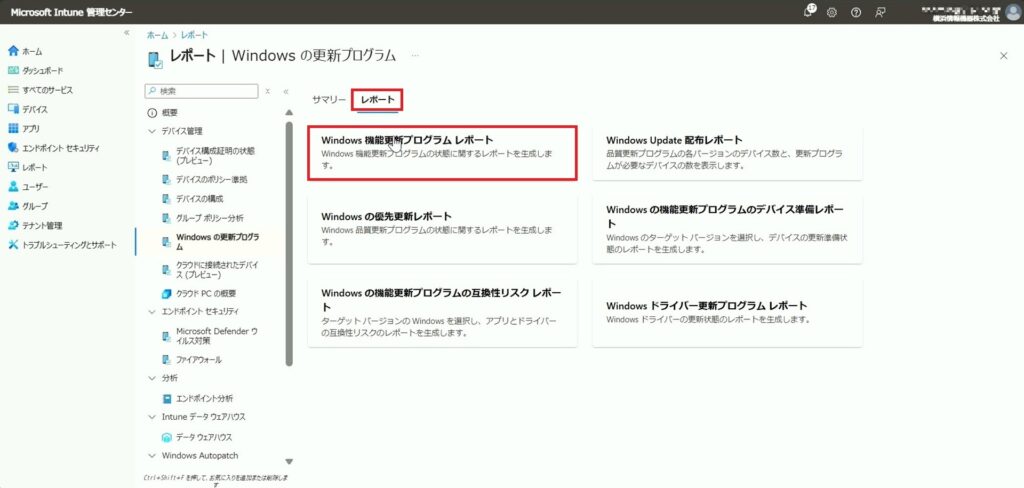1024x488 pixels.
Task: Open settings gear icon in header
Action: (831, 12)
